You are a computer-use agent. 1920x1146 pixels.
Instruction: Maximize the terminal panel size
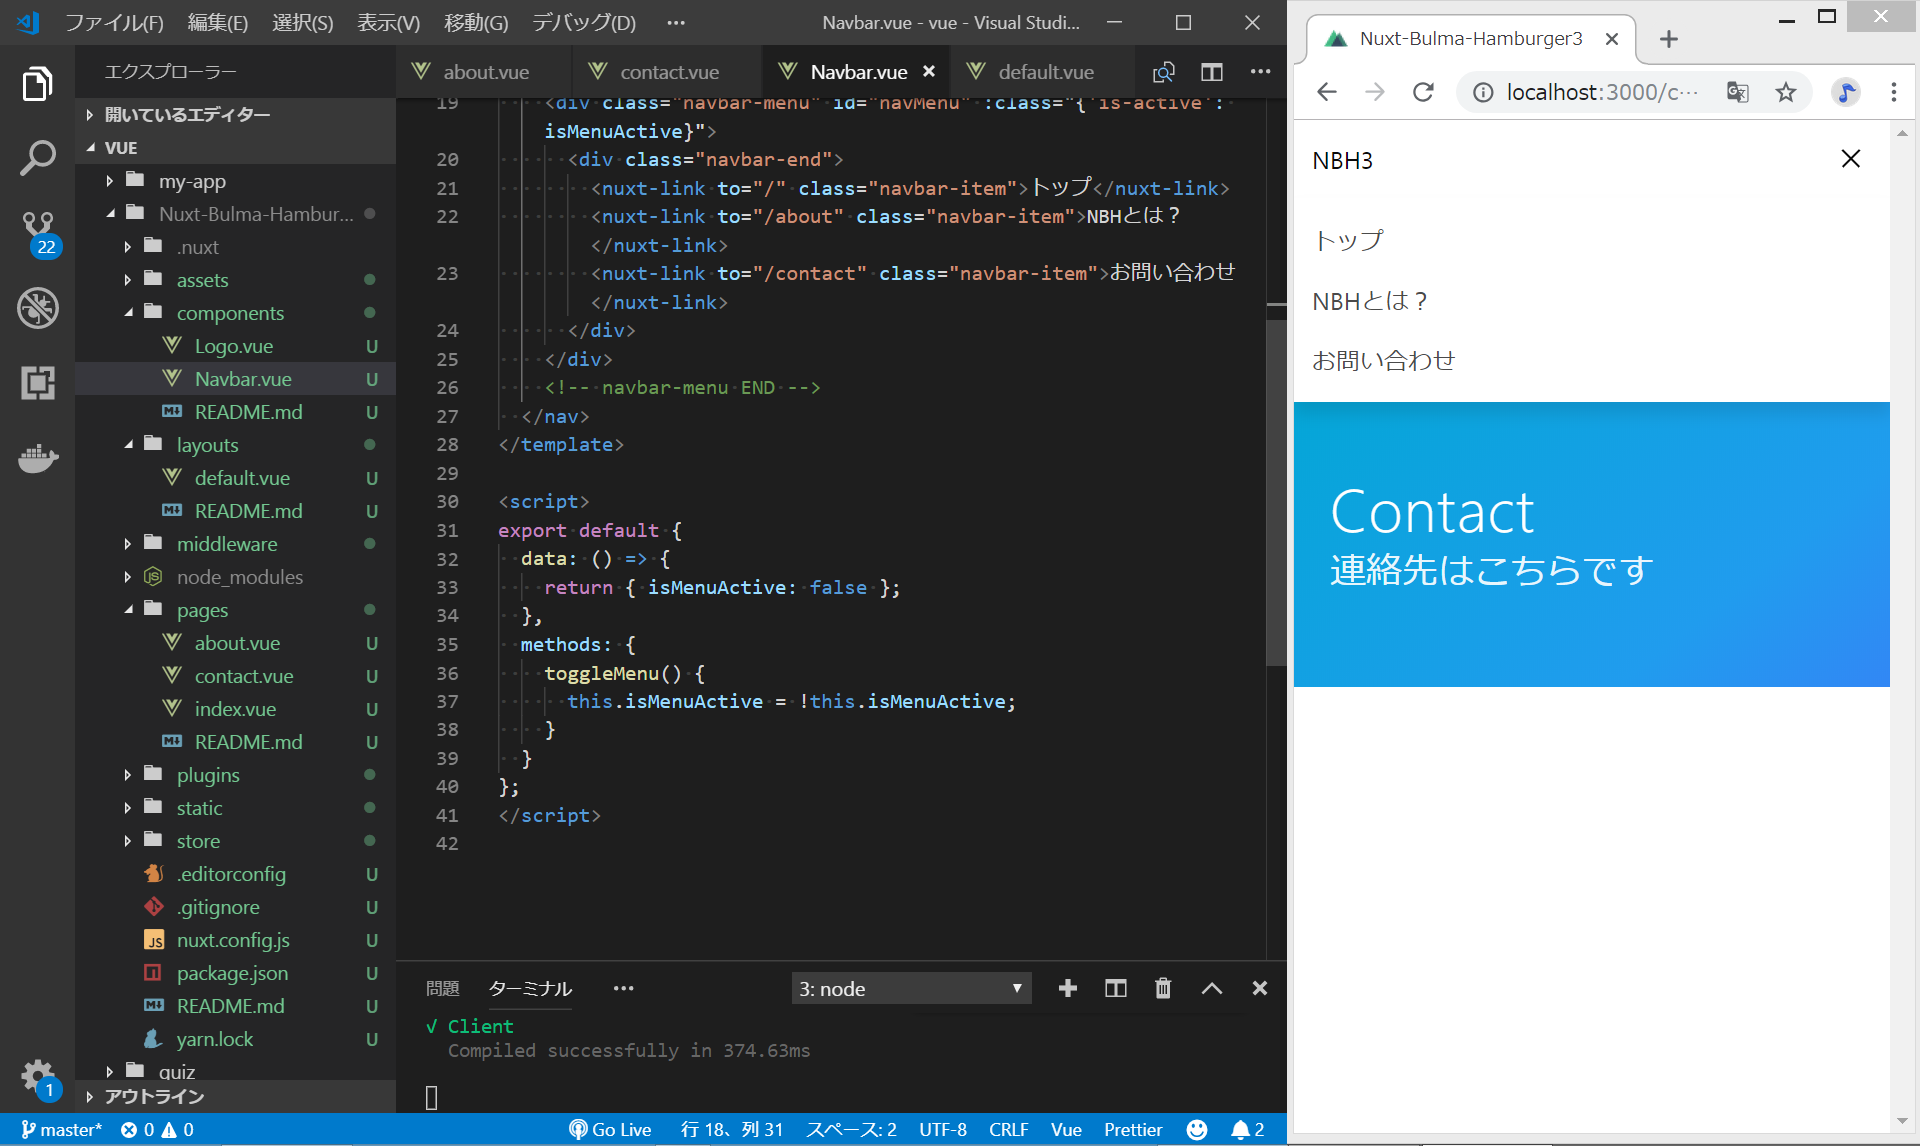coord(1212,988)
